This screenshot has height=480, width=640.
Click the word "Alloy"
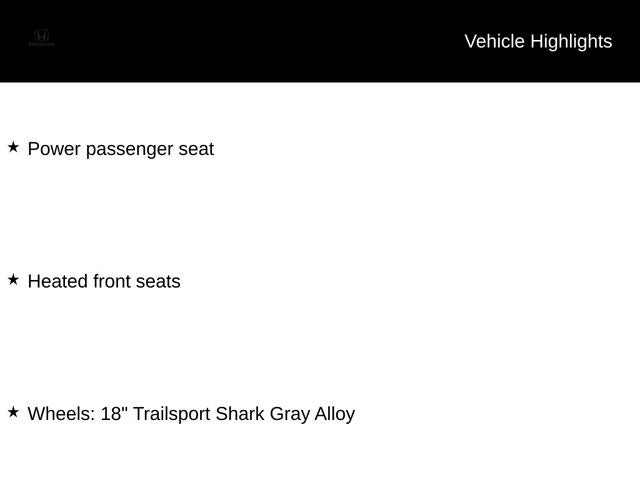(x=335, y=414)
